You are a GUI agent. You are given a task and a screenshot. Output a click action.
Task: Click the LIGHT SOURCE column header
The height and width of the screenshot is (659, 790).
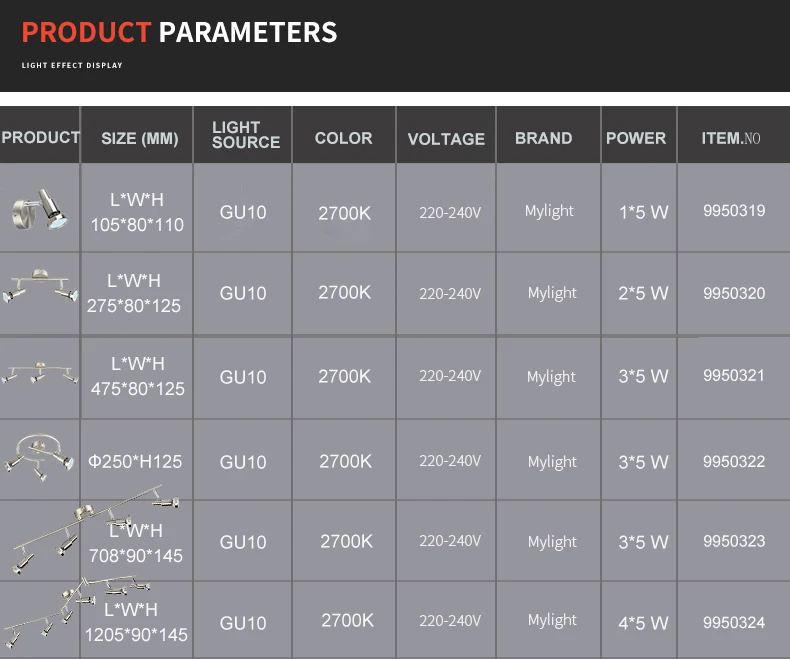coord(245,135)
